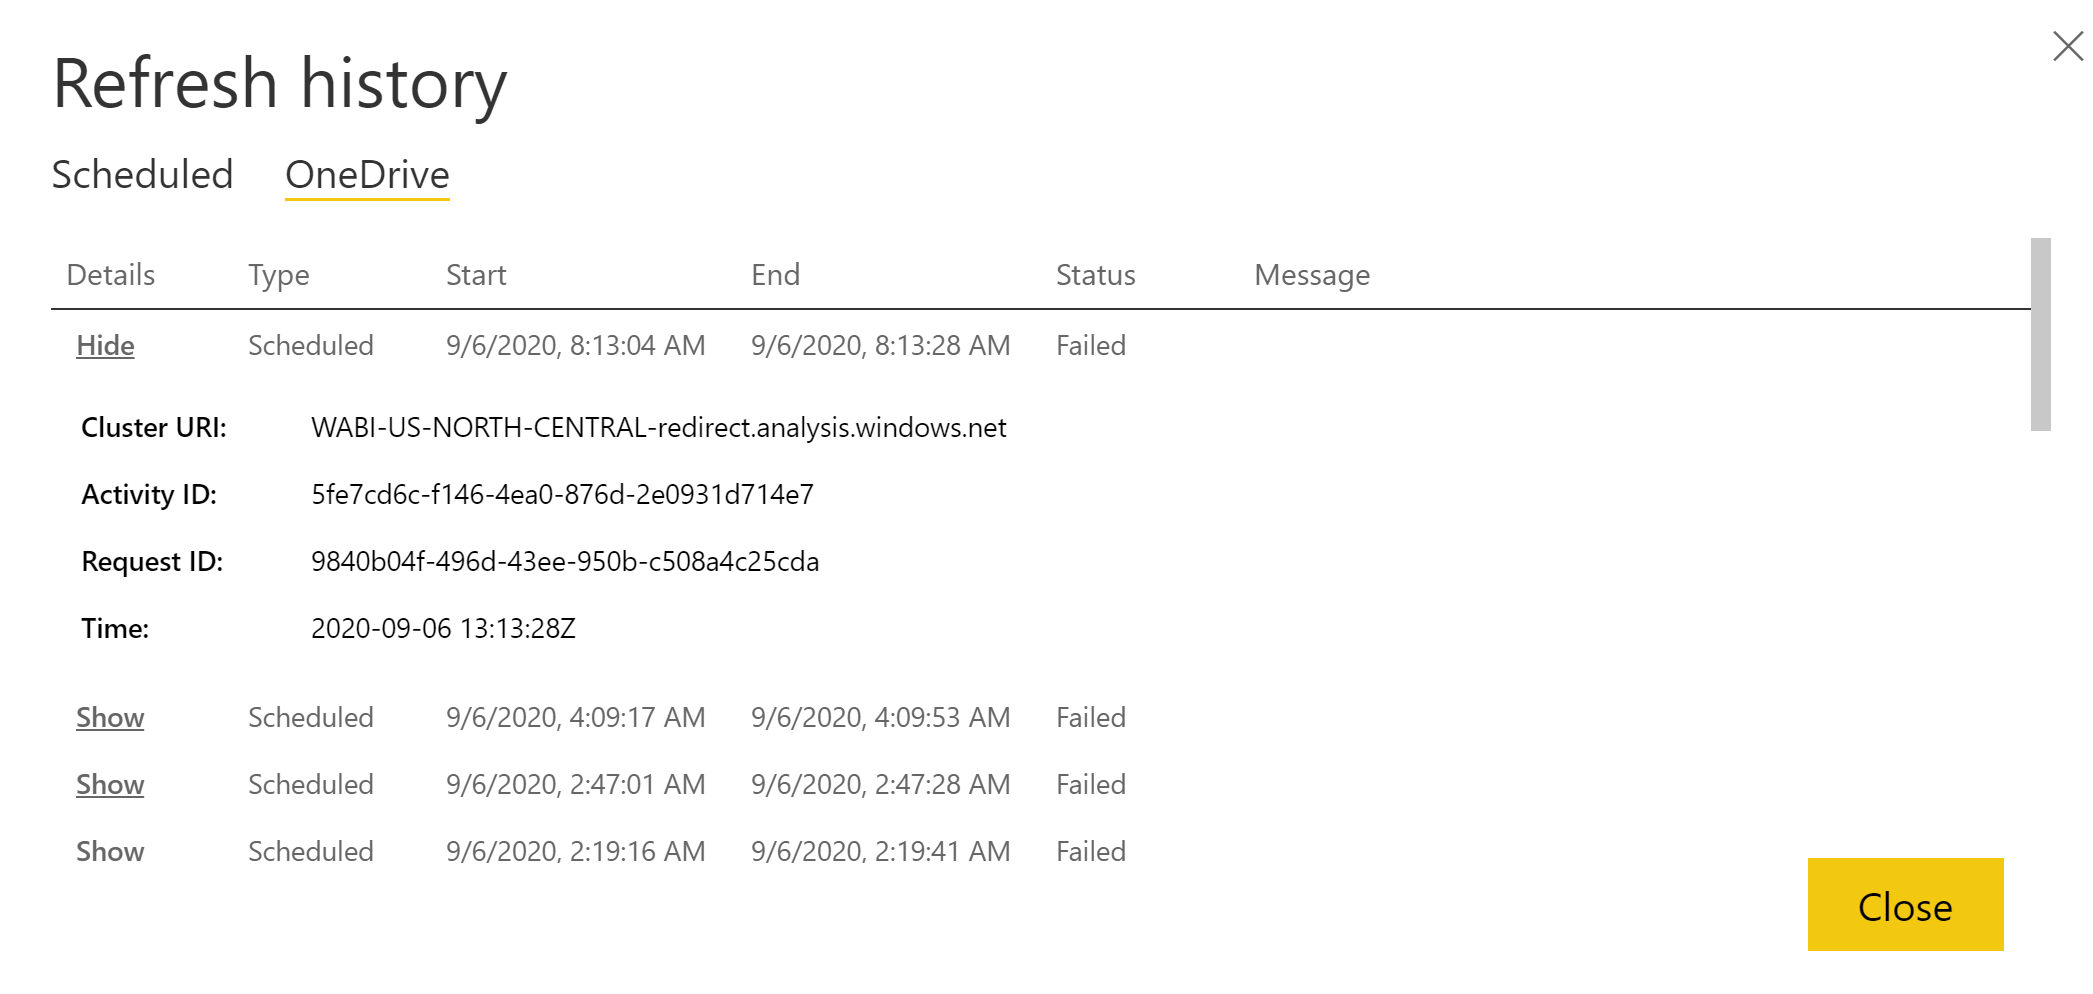2093x994 pixels.
Task: Click the Request ID label
Action: click(x=152, y=562)
